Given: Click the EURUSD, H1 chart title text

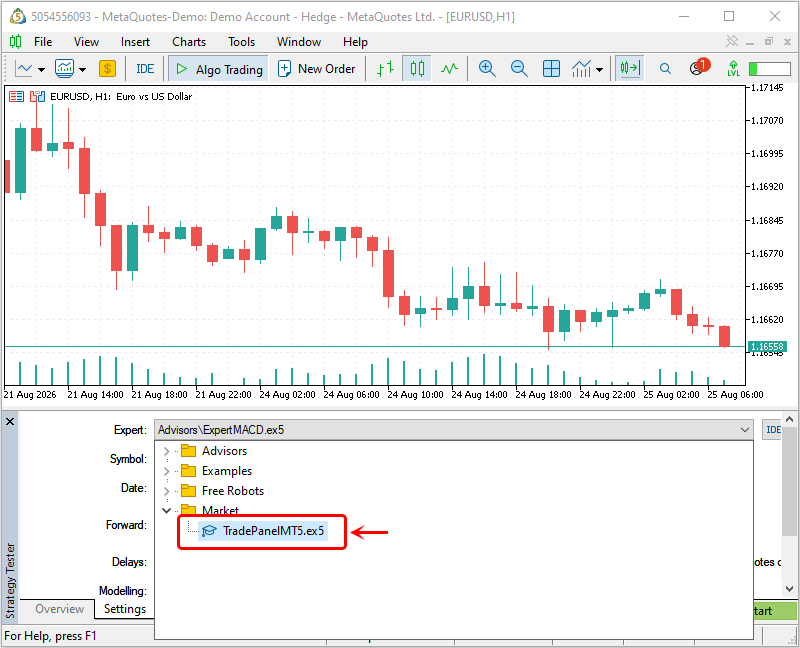Looking at the screenshot, I should coord(121,96).
